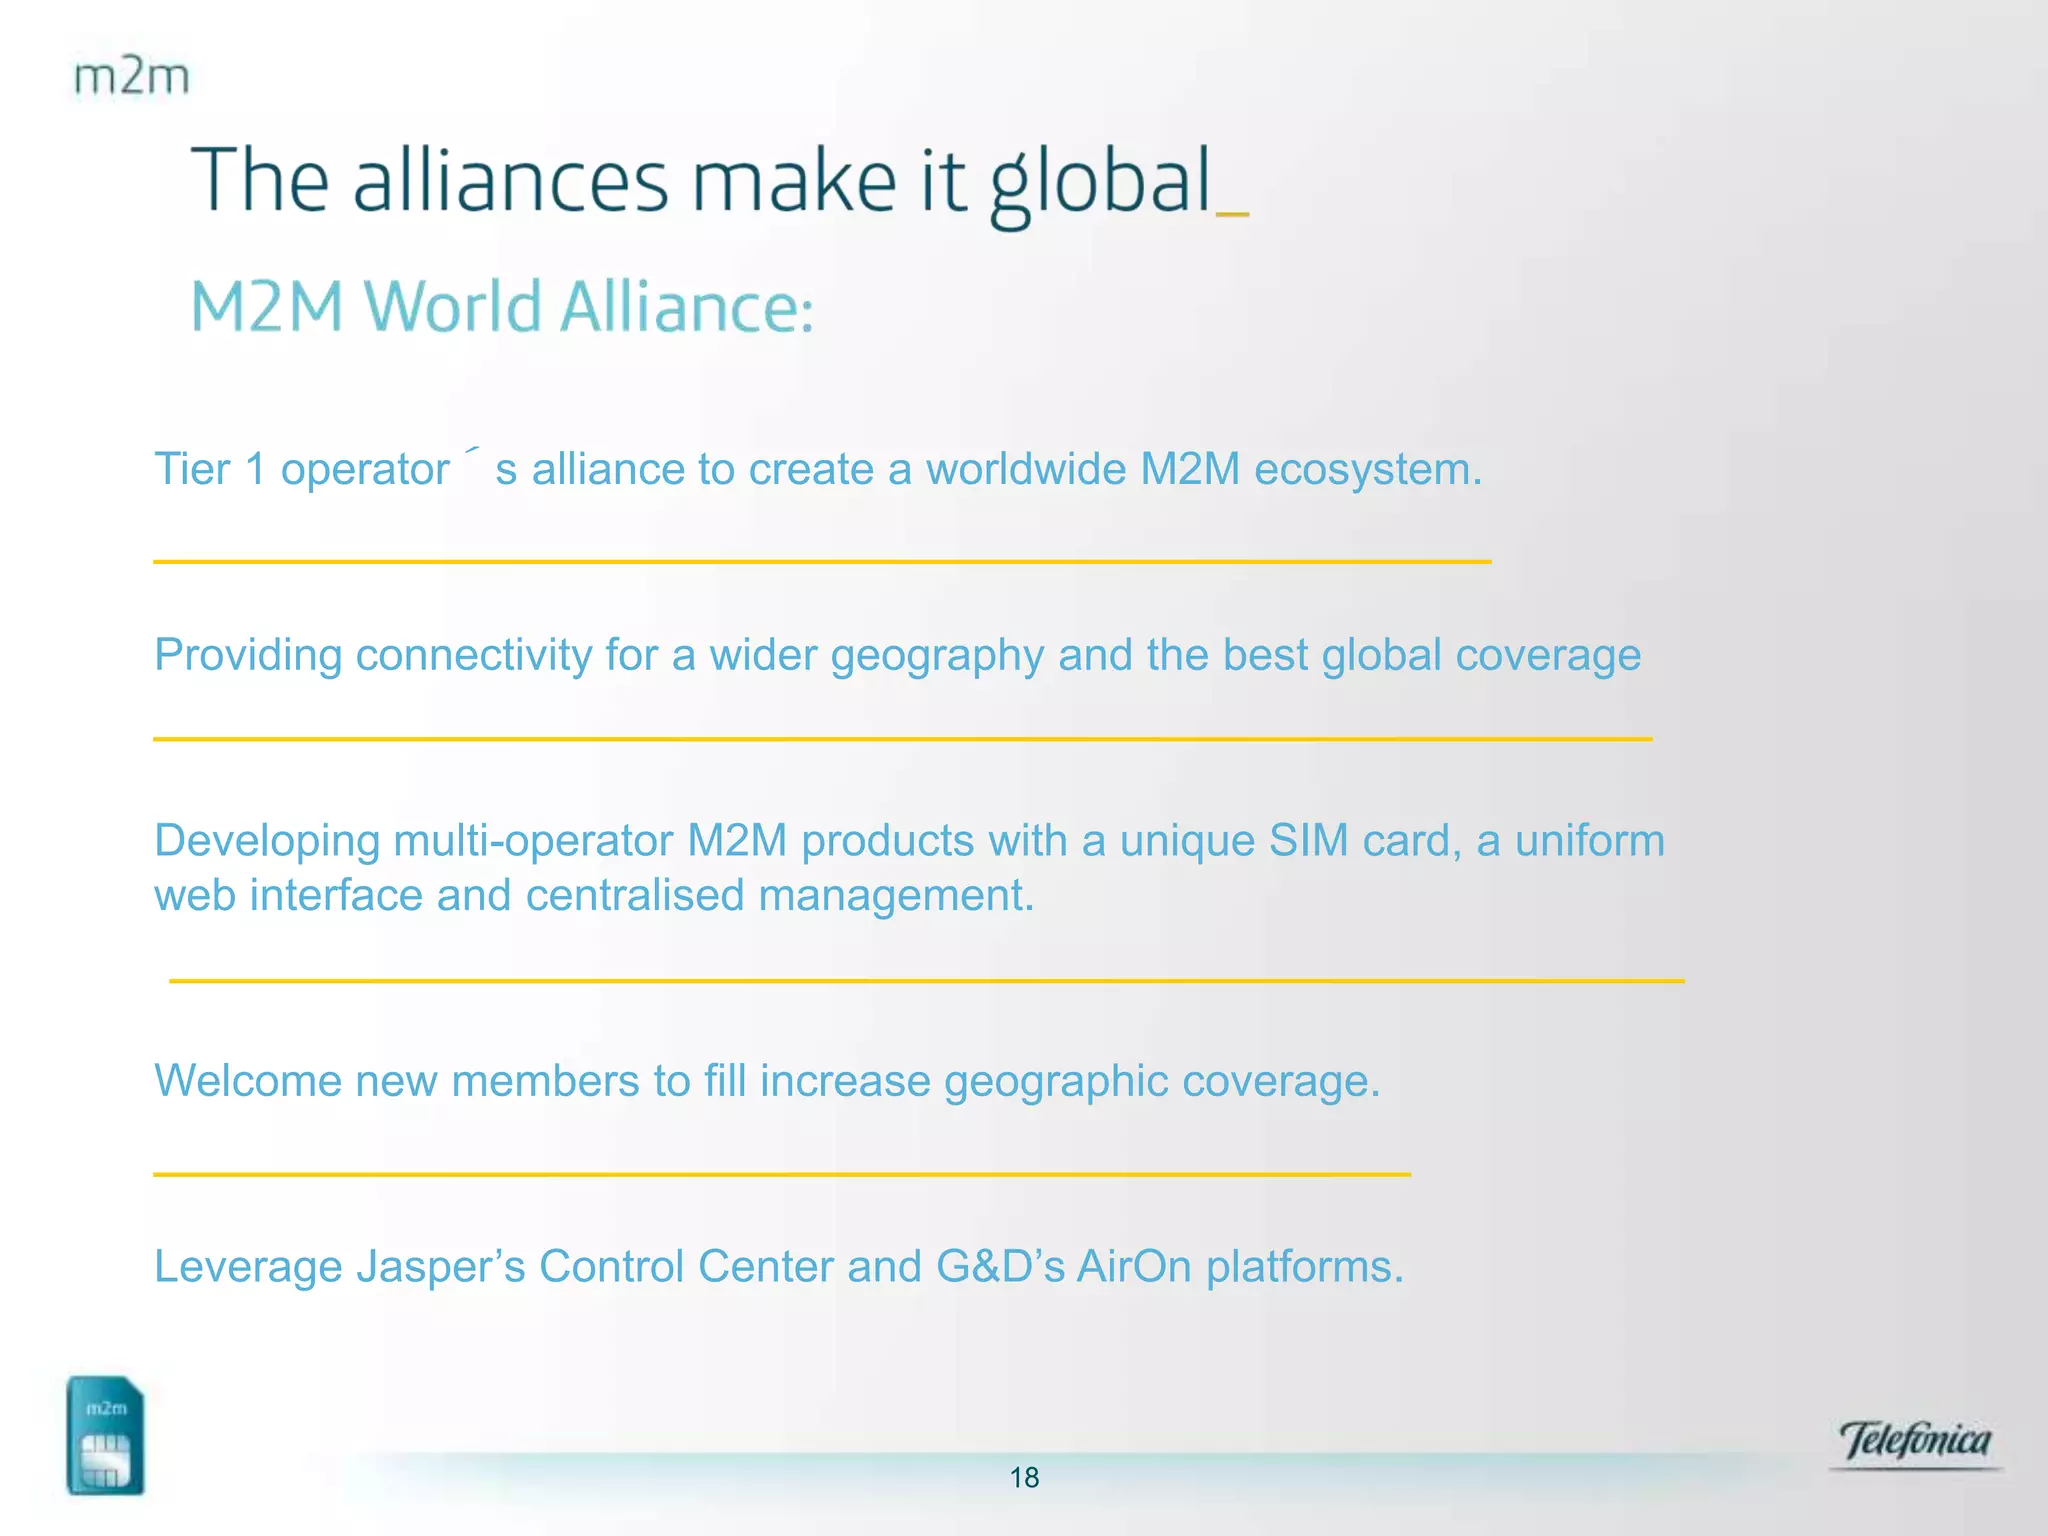Click "Leverage Jasper's Control Center" line
The width and height of the screenshot is (2048, 1536).
click(x=779, y=1267)
